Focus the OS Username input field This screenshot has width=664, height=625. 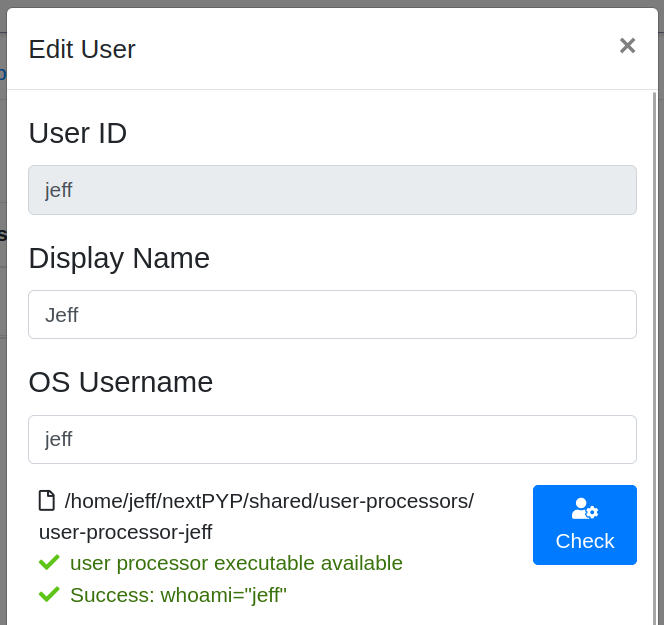(x=332, y=439)
